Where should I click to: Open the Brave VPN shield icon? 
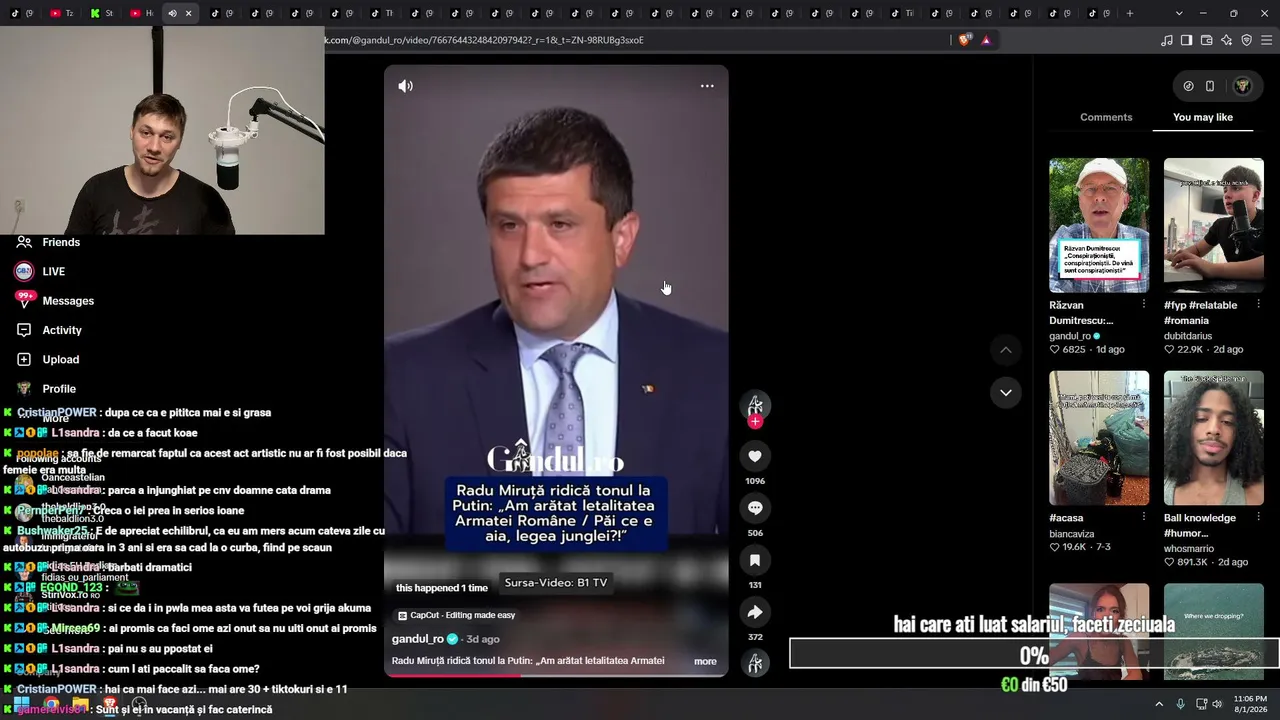(1246, 40)
